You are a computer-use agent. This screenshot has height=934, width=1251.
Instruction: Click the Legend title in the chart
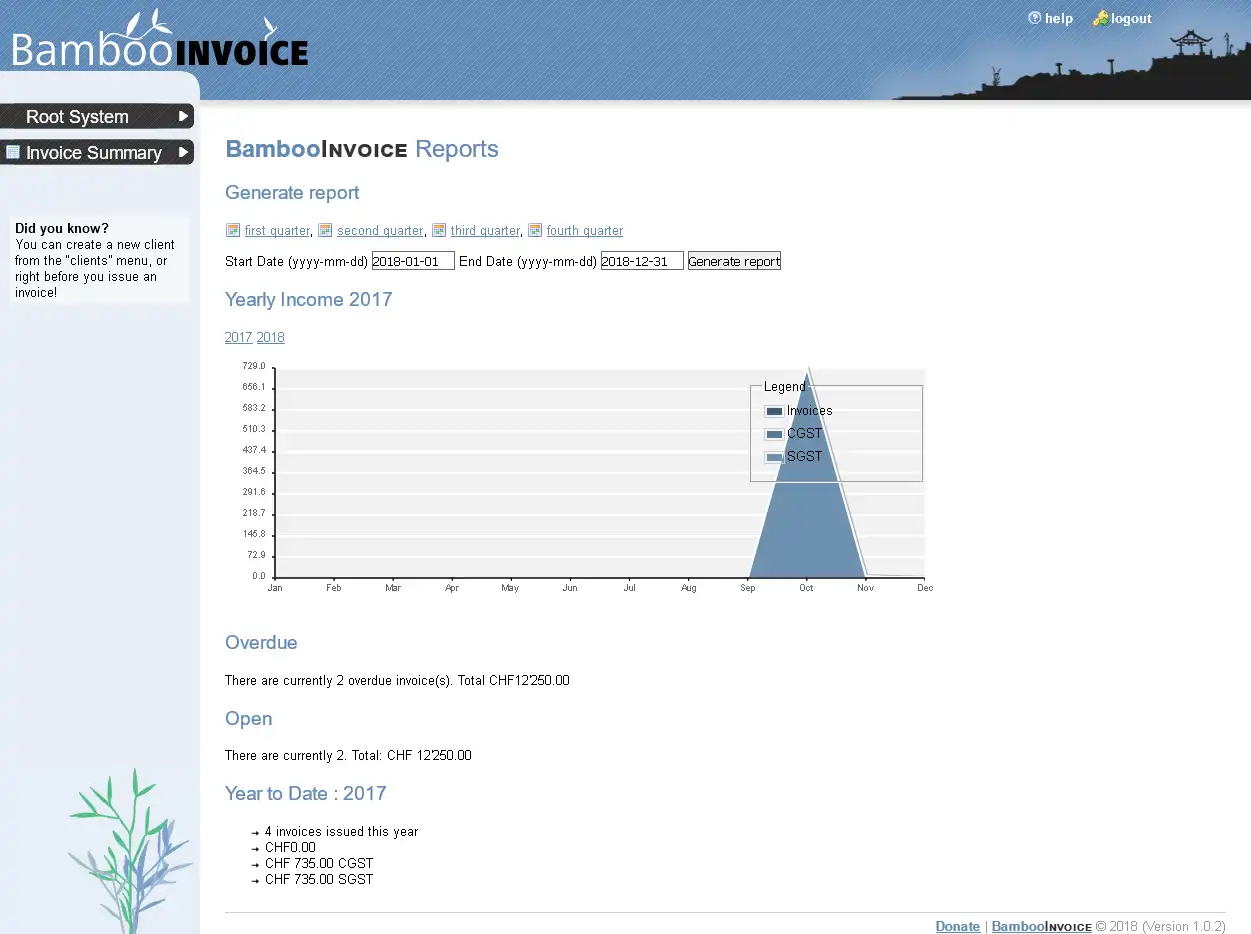pyautogui.click(x=784, y=386)
